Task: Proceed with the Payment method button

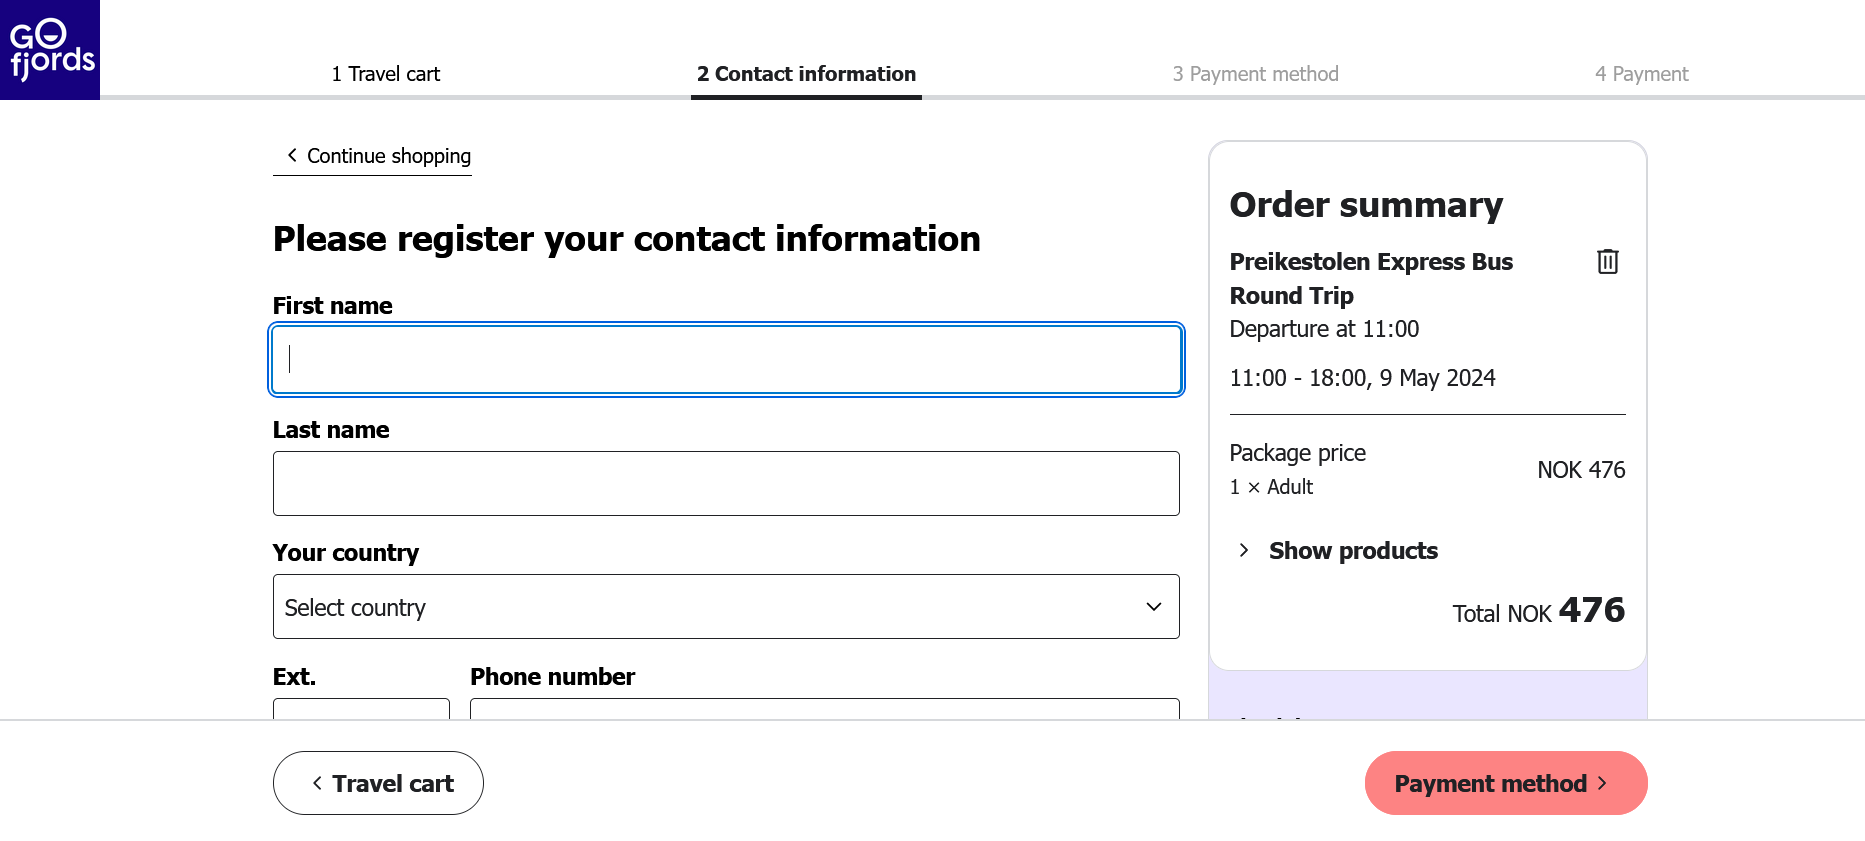Action: [1490, 783]
